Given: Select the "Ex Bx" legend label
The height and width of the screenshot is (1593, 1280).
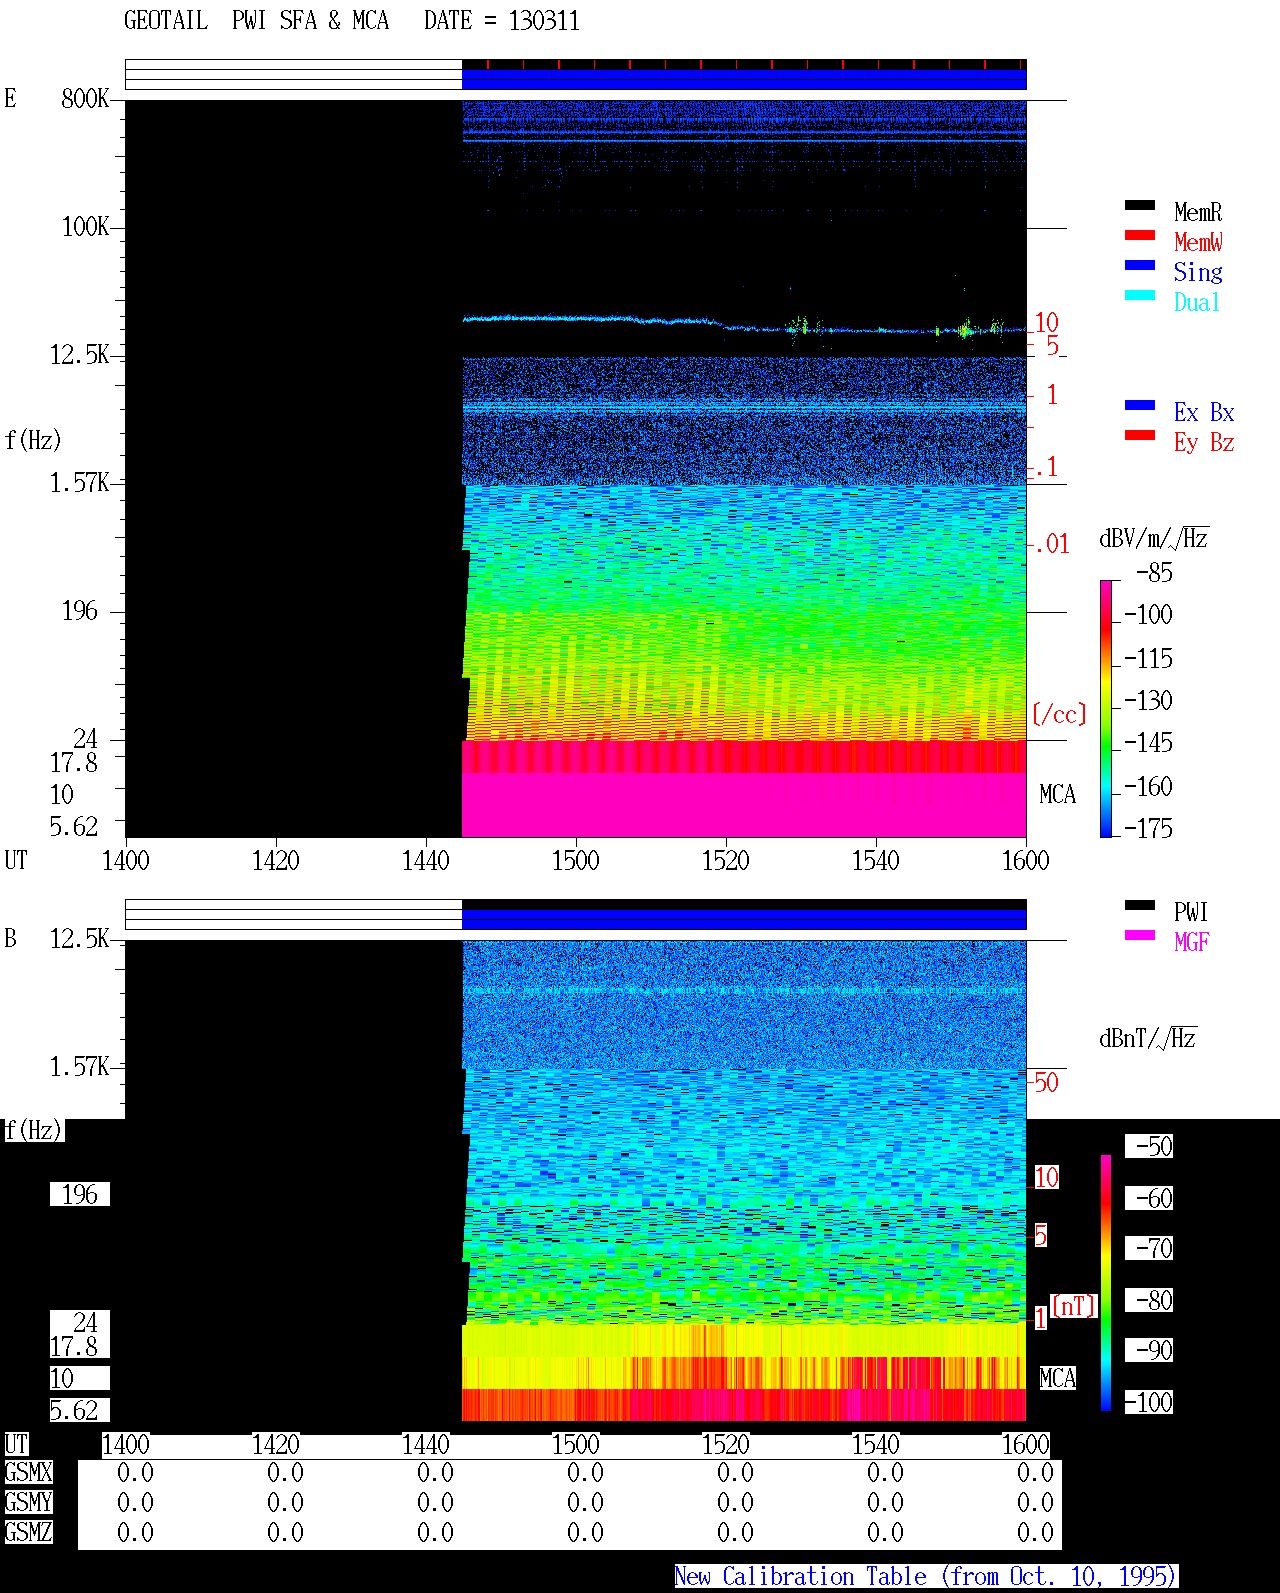Looking at the screenshot, I should tap(1204, 412).
